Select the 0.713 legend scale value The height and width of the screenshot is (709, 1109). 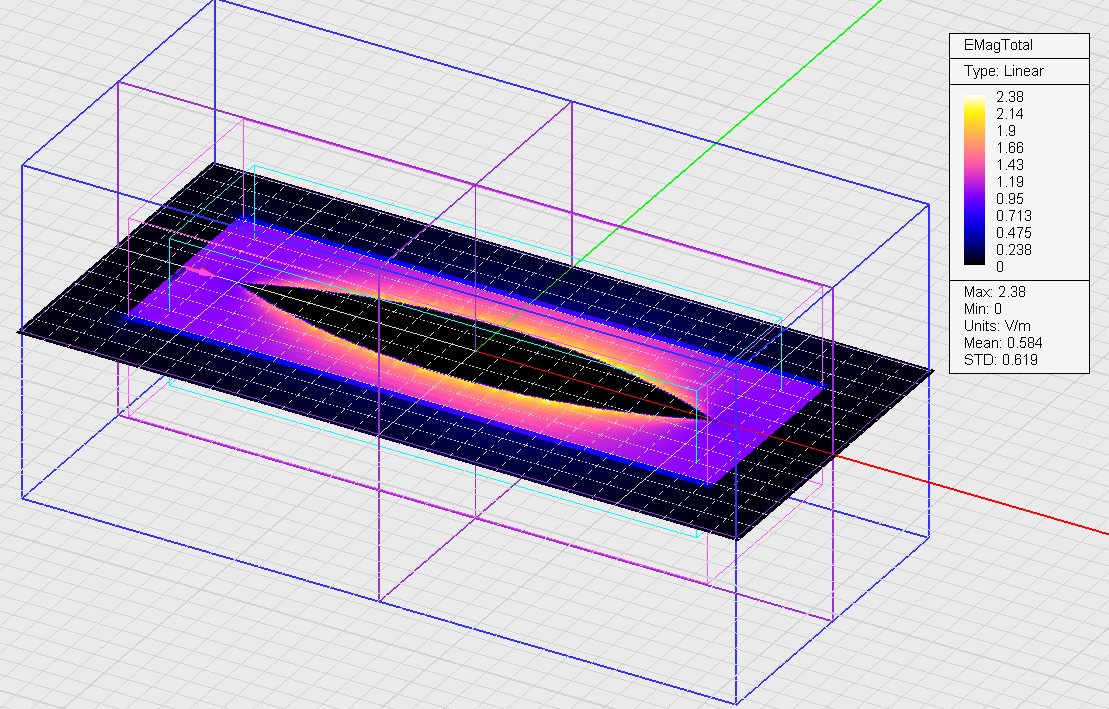click(x=1013, y=216)
